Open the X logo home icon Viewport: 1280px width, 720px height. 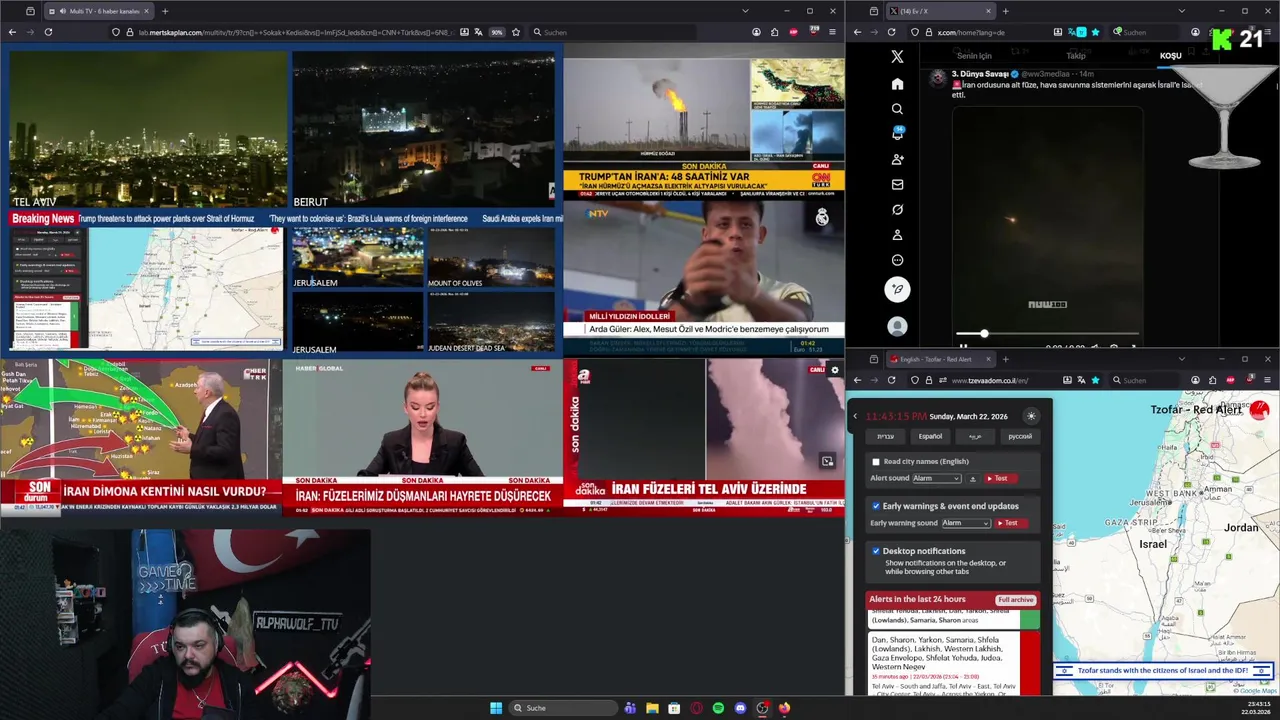click(x=897, y=57)
